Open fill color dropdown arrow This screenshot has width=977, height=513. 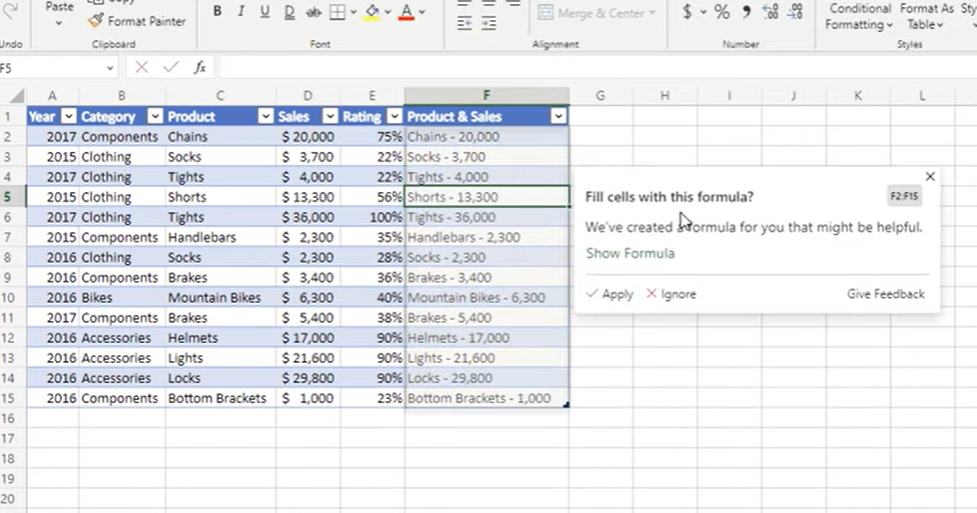[388, 12]
